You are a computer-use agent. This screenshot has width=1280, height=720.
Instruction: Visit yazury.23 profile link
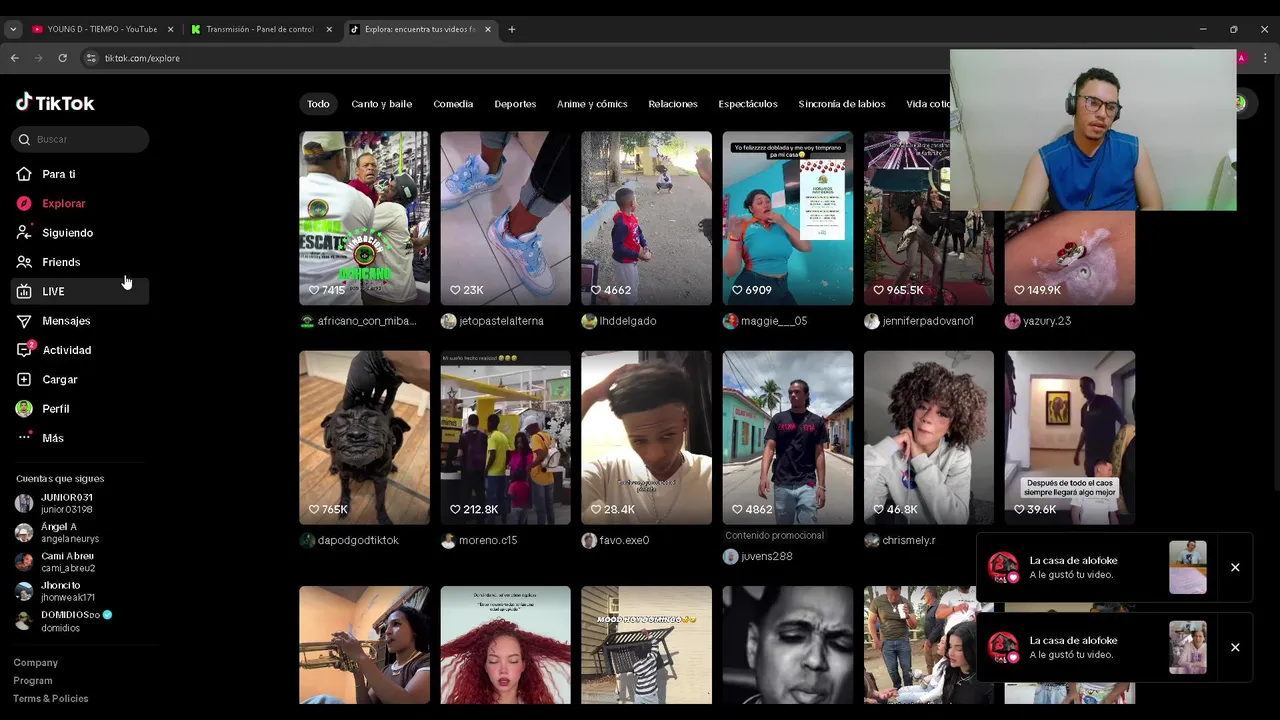tap(1038, 321)
